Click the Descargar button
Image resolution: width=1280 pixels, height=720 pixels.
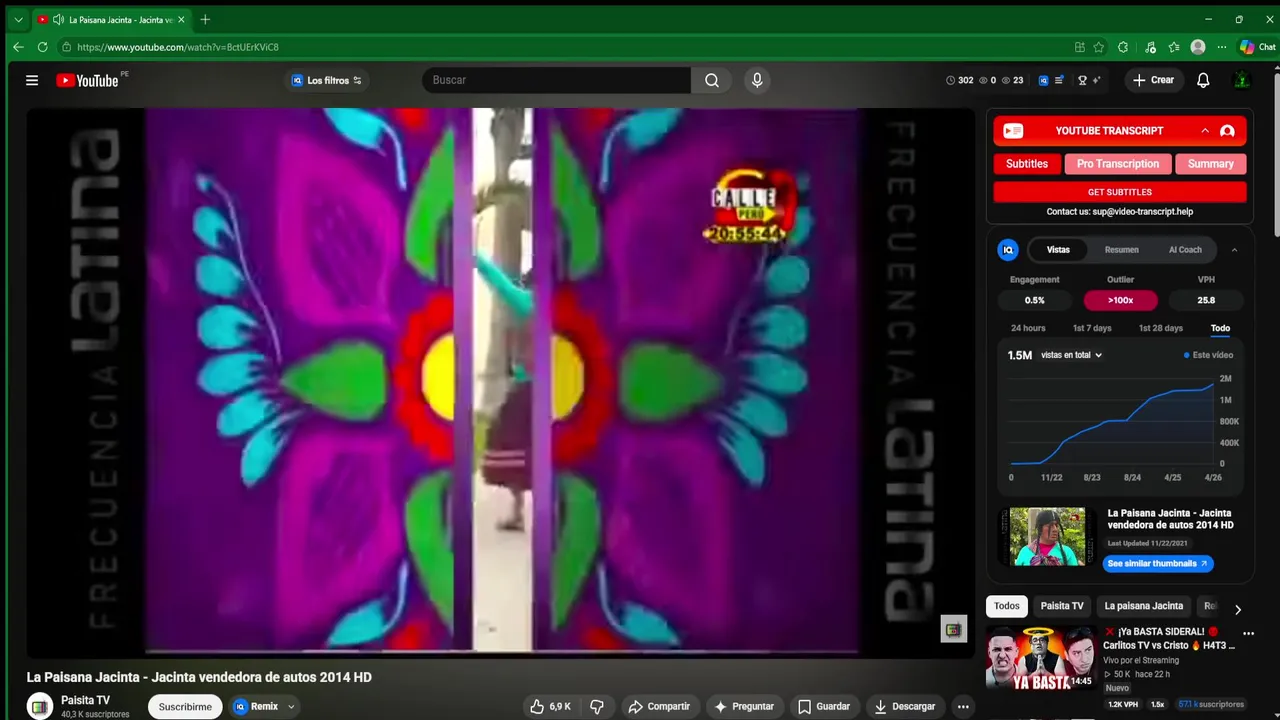pyautogui.click(x=904, y=706)
